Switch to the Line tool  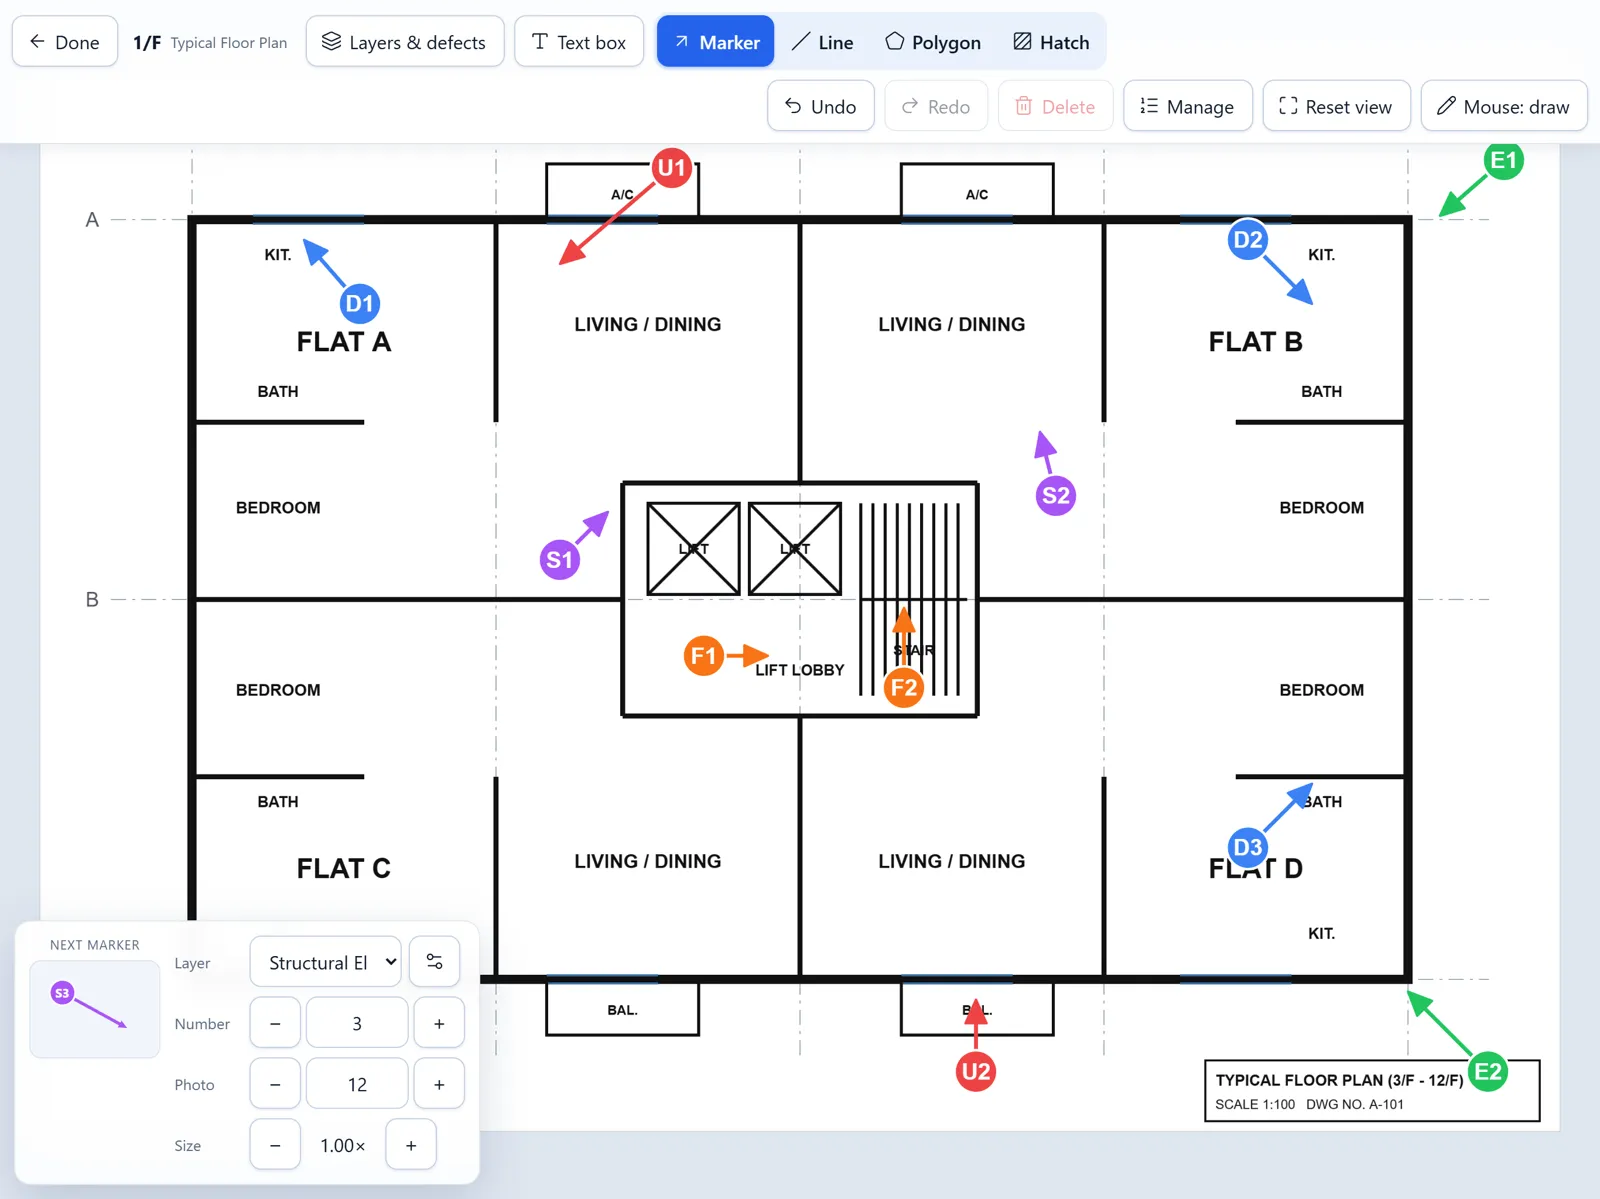pyautogui.click(x=822, y=42)
